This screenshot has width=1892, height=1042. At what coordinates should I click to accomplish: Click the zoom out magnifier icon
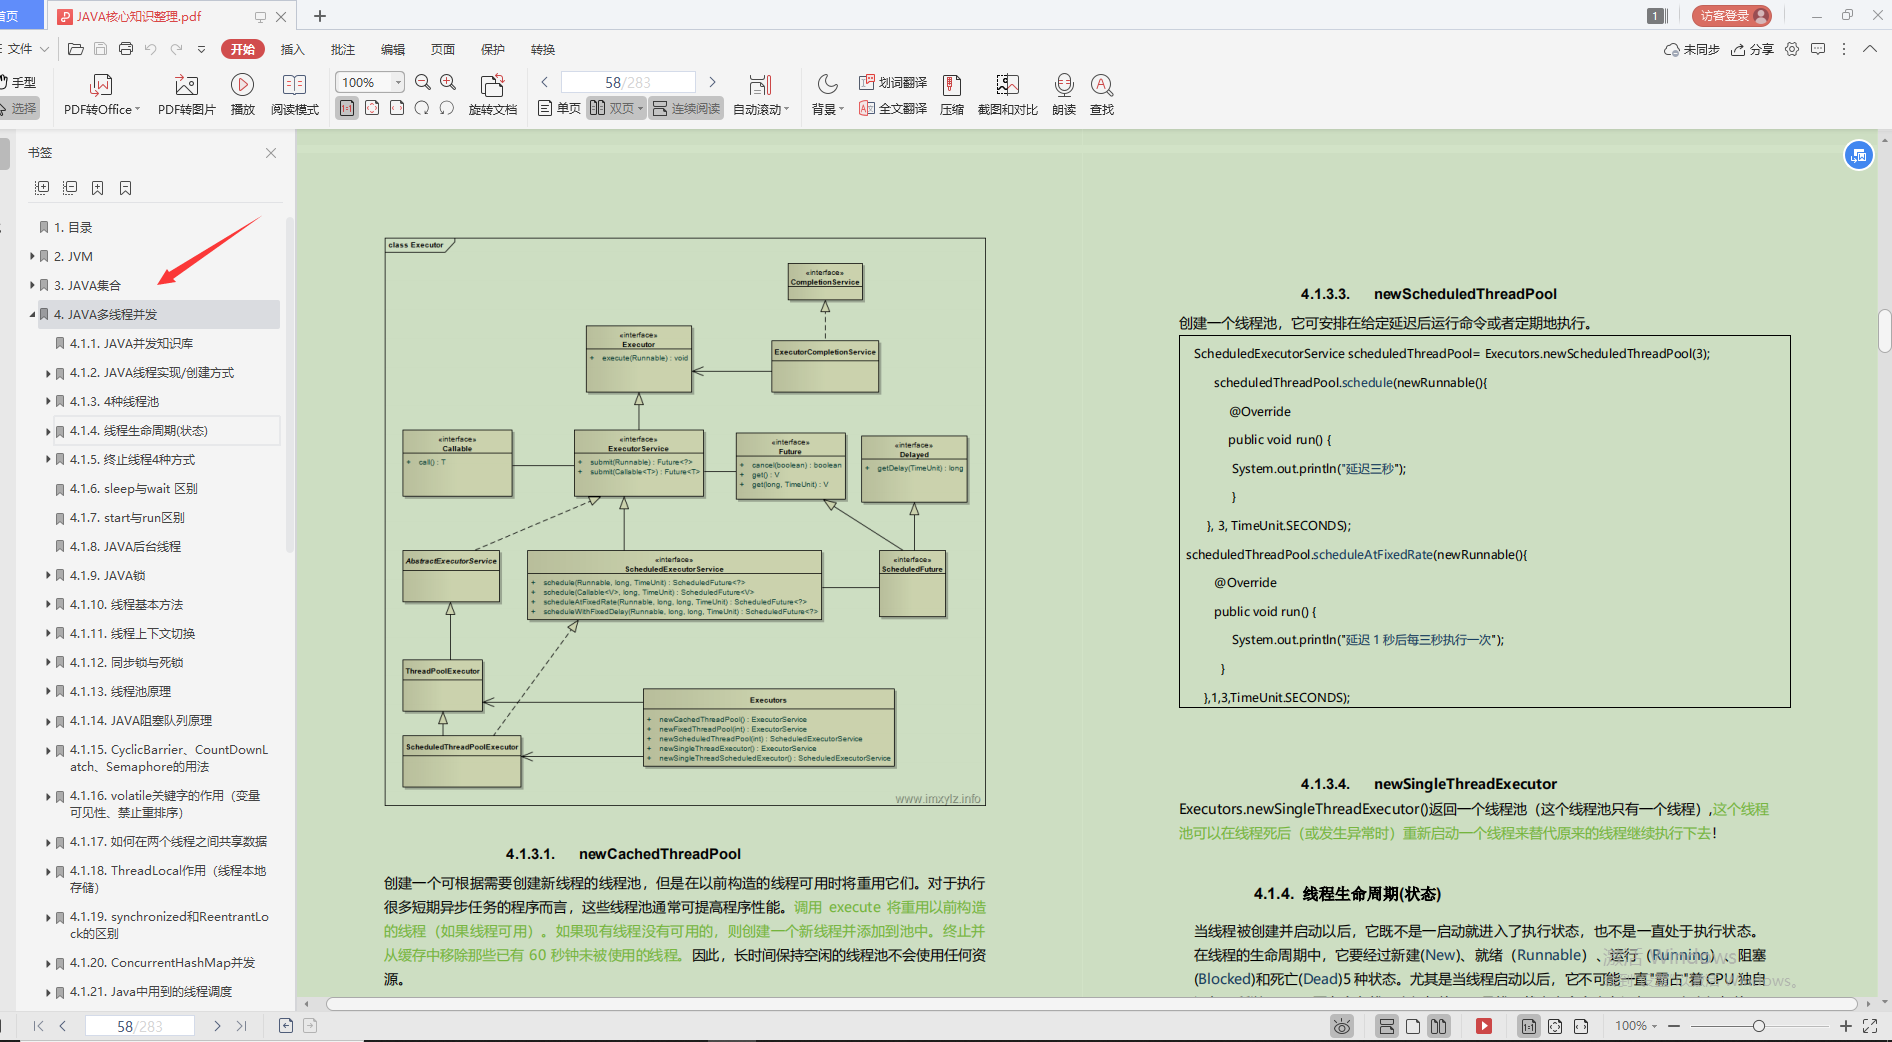pos(423,82)
